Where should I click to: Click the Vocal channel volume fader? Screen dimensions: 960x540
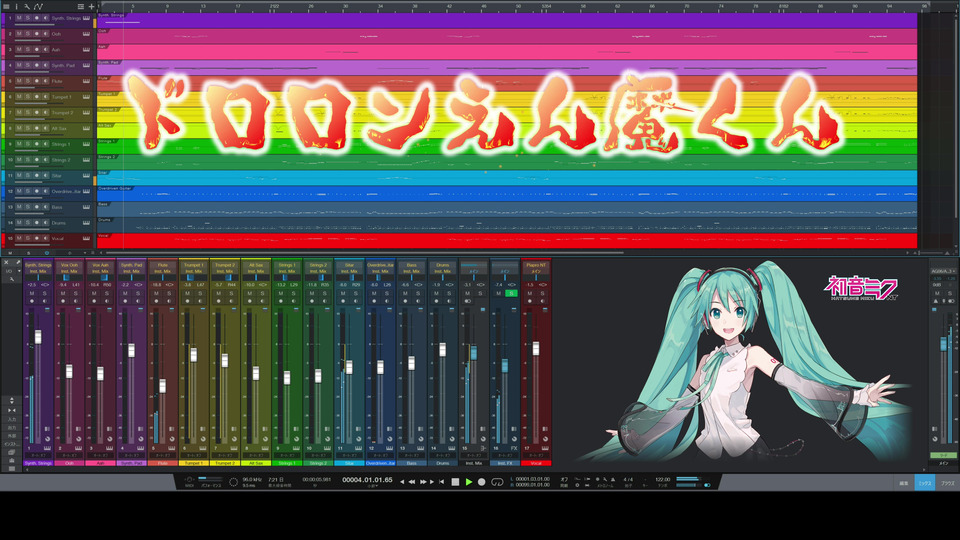pos(536,348)
